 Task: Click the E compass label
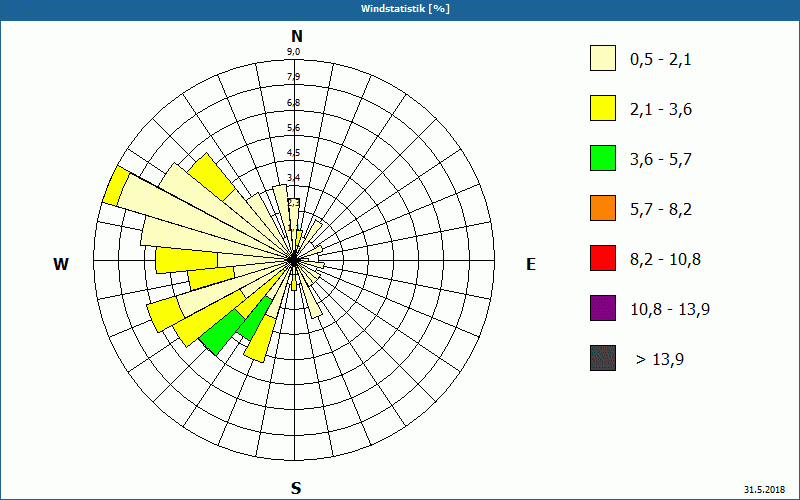[531, 264]
